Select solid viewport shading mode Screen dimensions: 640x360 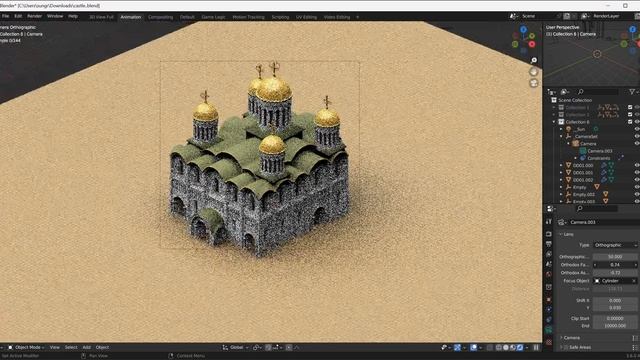click(506, 347)
